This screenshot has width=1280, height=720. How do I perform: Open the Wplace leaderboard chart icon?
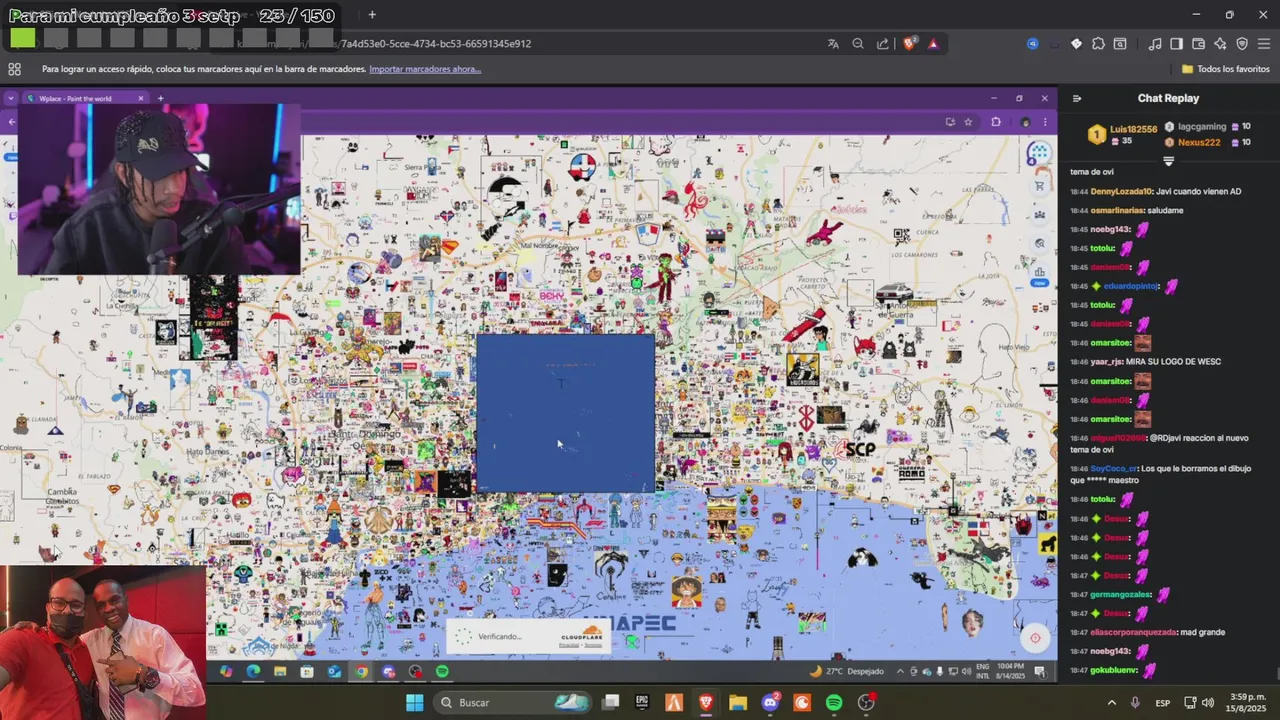1040,272
